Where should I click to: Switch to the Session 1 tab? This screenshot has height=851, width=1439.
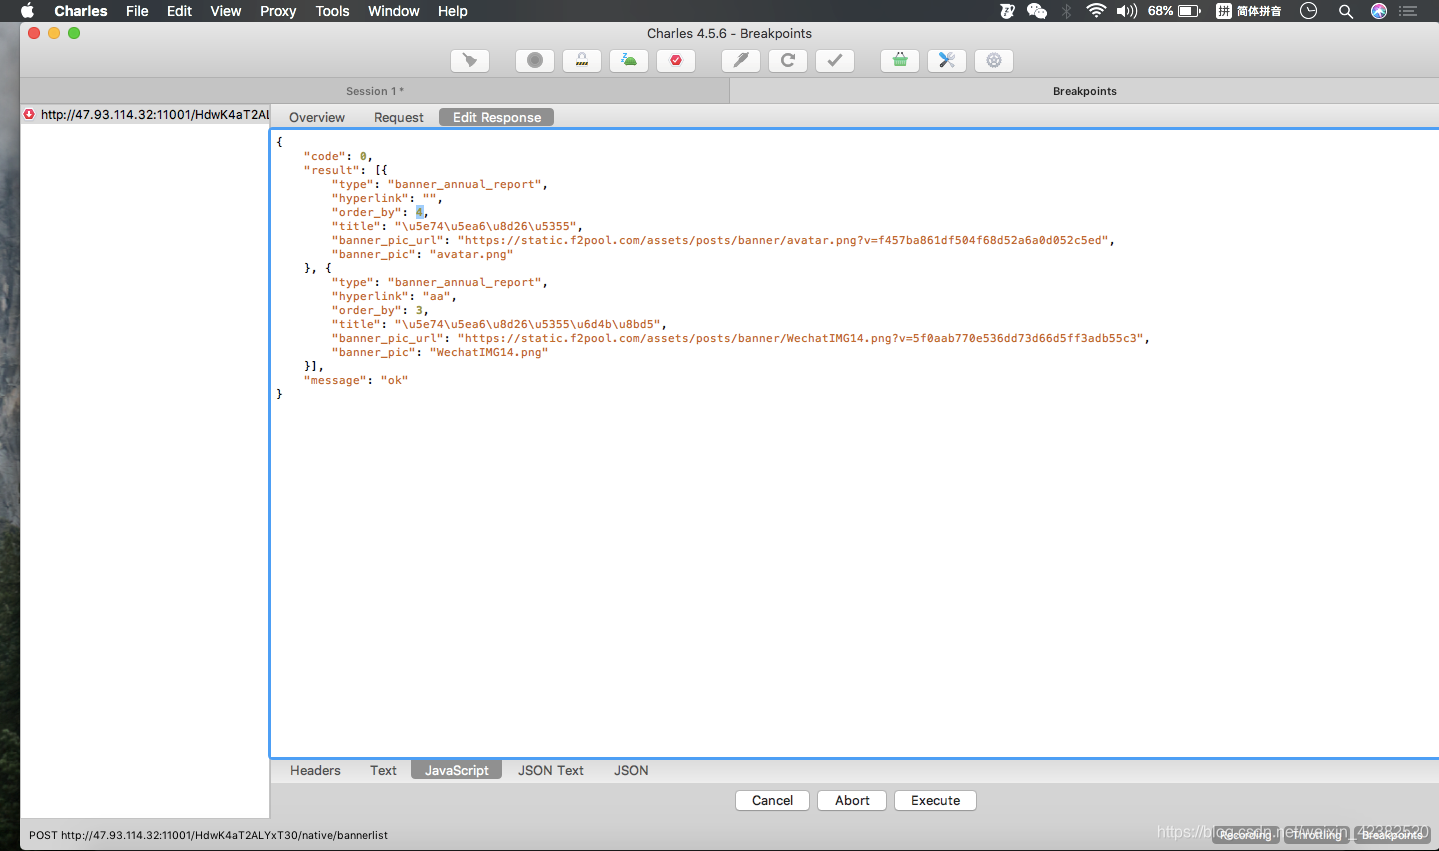pos(375,91)
